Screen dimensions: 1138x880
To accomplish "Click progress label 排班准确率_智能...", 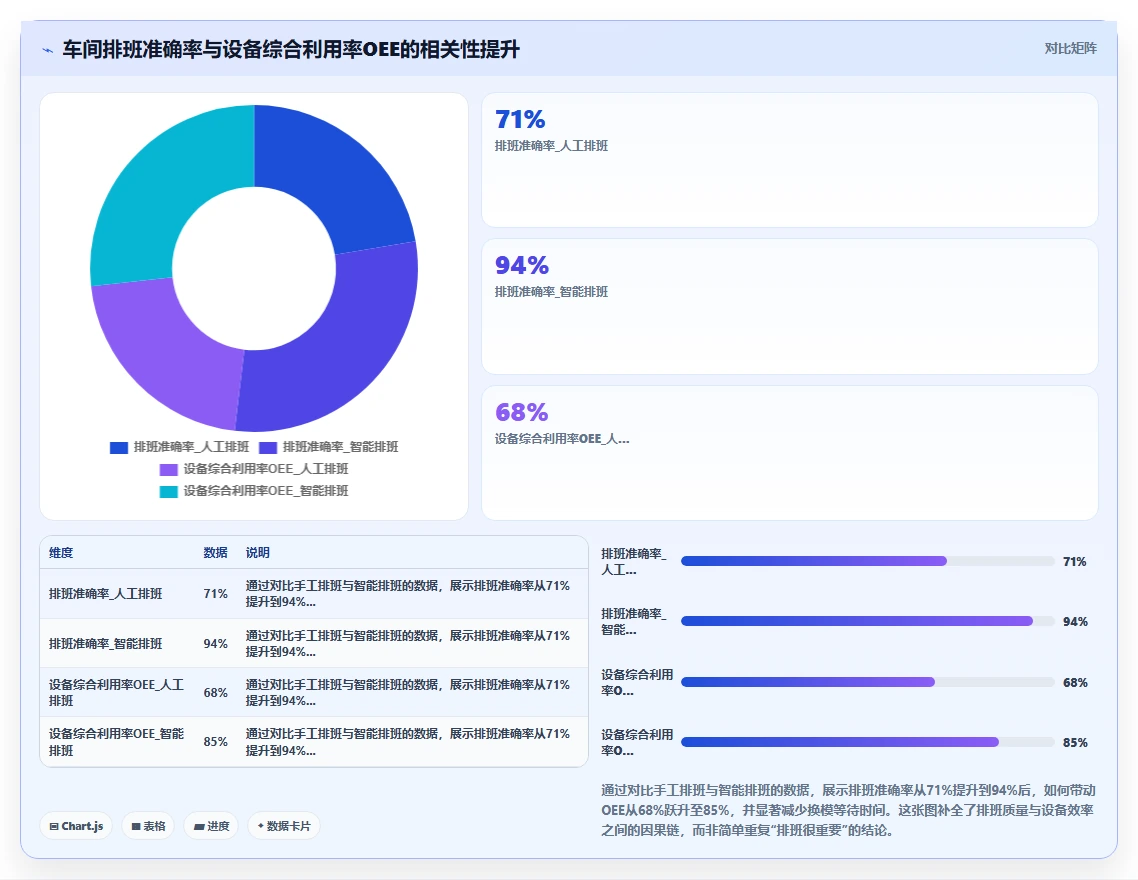I will (x=634, y=622).
